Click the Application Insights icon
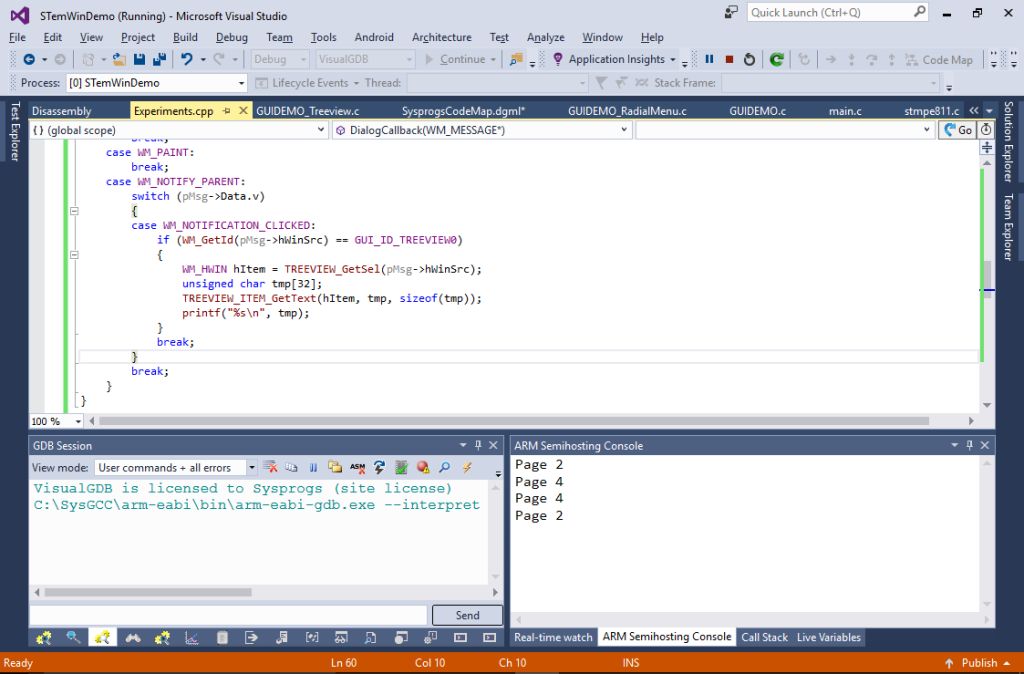1024x674 pixels. (x=557, y=60)
